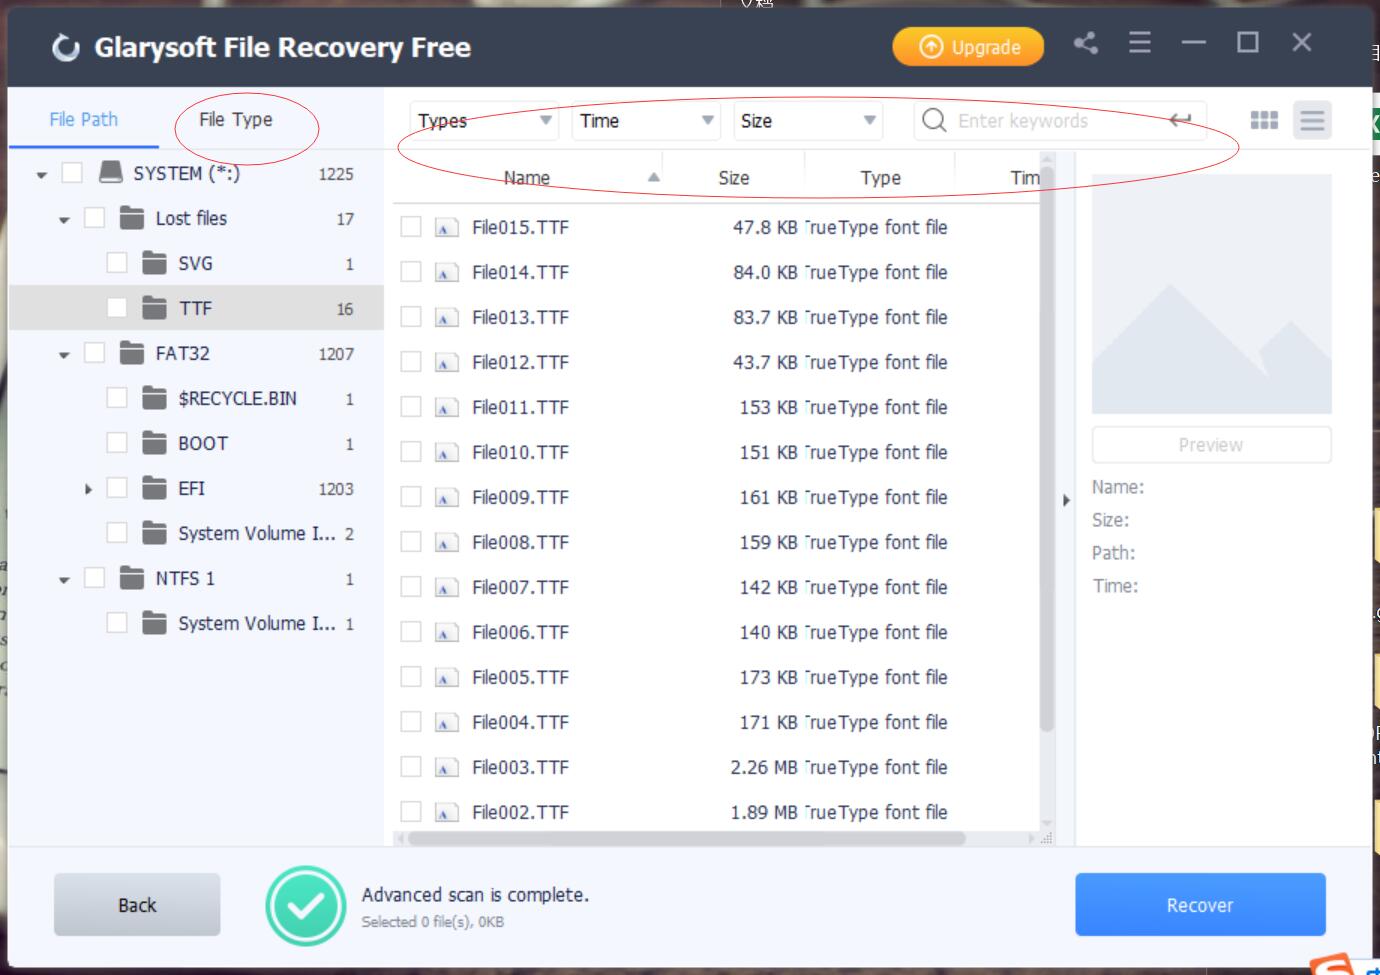Click the TTF folder icon
This screenshot has width=1380, height=975.
tap(154, 308)
